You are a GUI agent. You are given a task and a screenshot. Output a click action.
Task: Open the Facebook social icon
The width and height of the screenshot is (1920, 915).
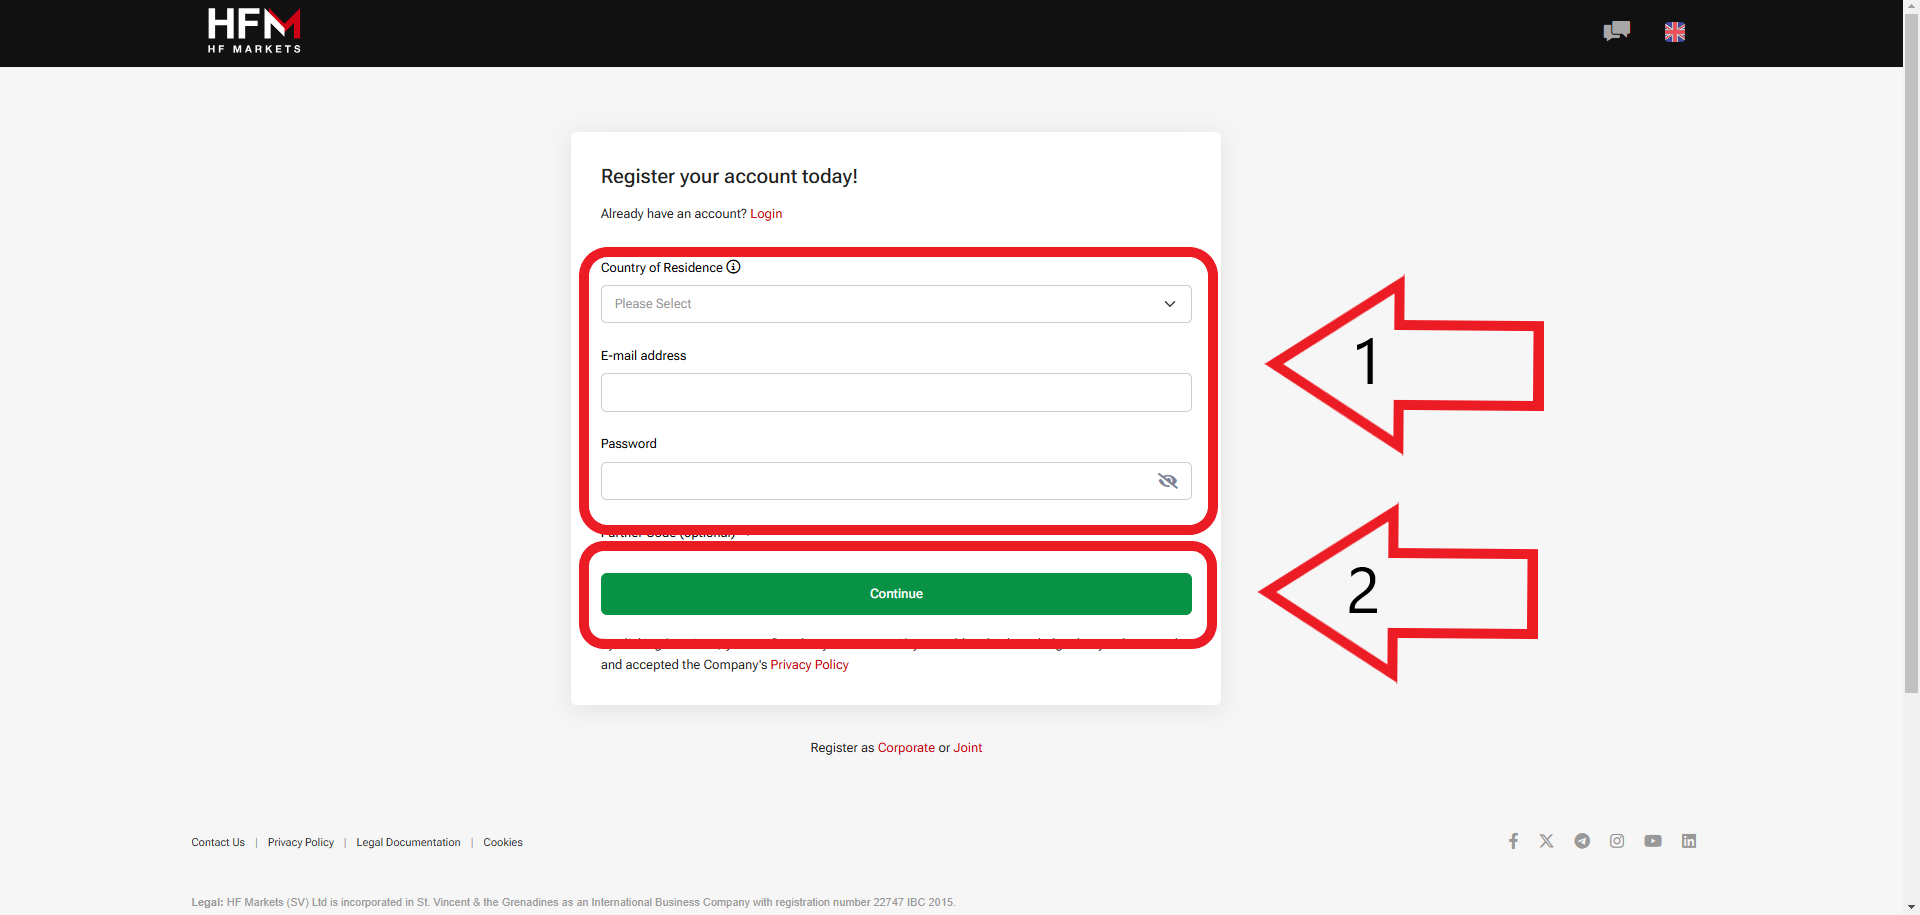click(1513, 841)
